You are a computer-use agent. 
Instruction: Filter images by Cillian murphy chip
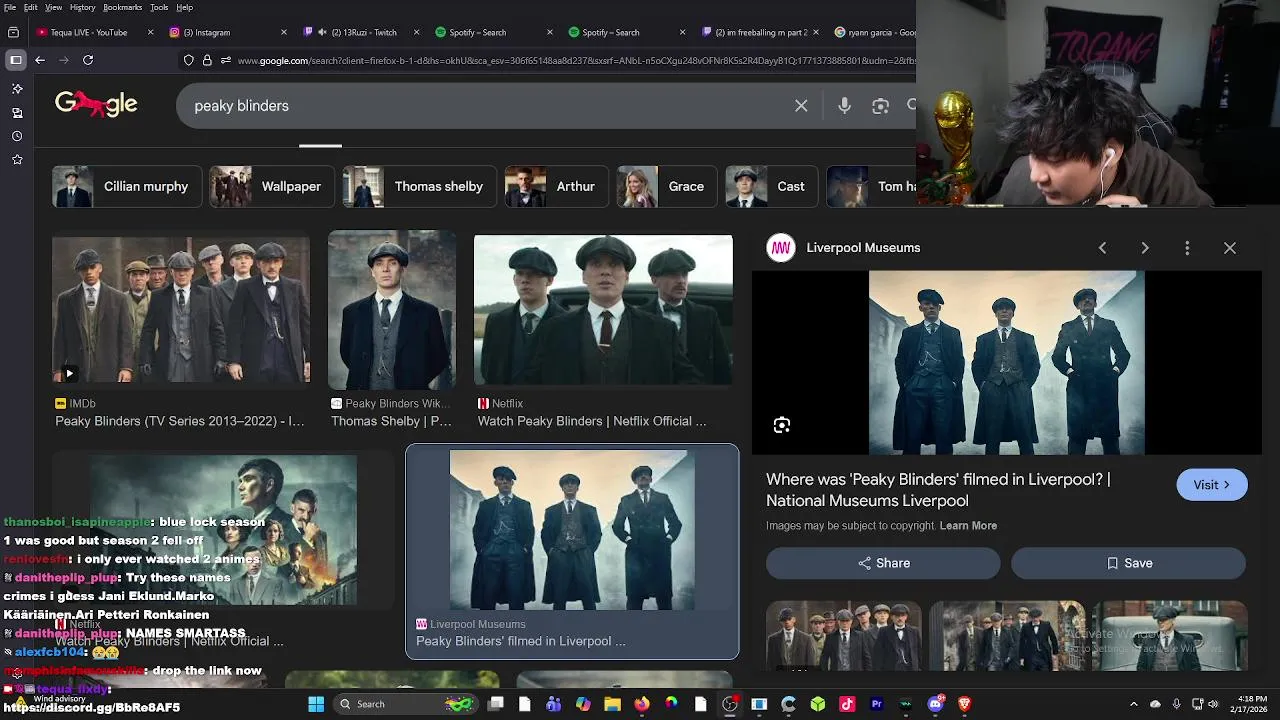[126, 186]
